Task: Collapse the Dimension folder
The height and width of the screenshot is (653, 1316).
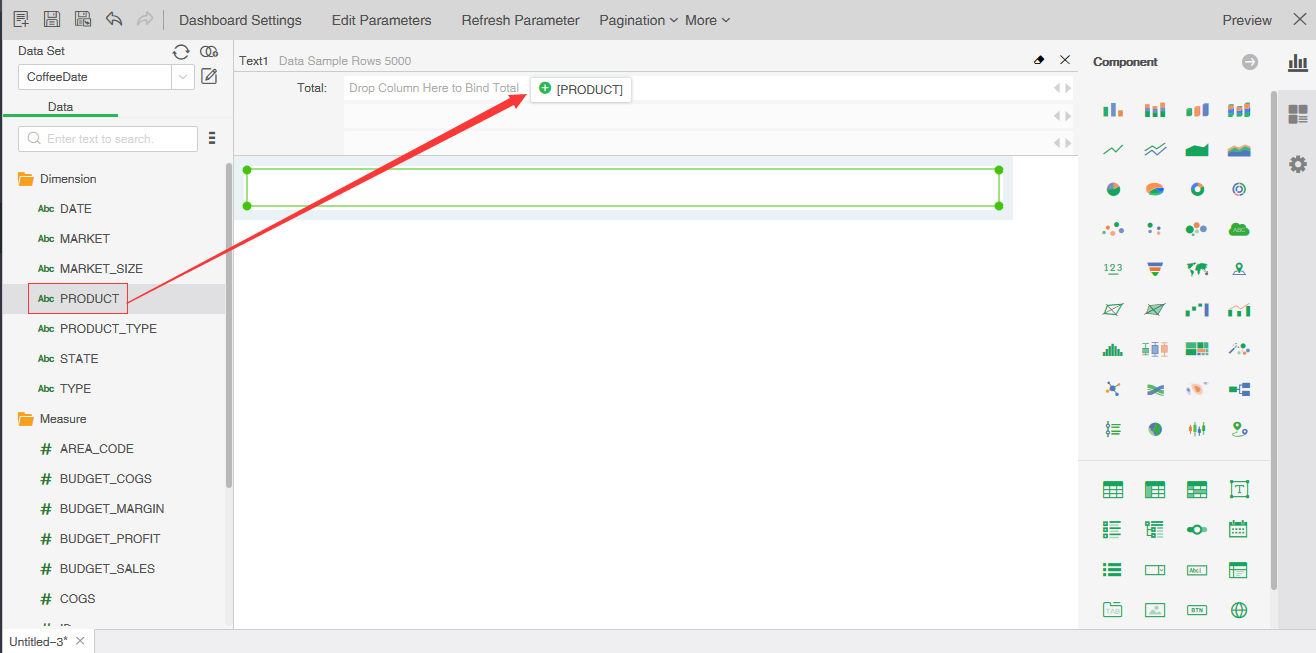Action: coord(26,179)
